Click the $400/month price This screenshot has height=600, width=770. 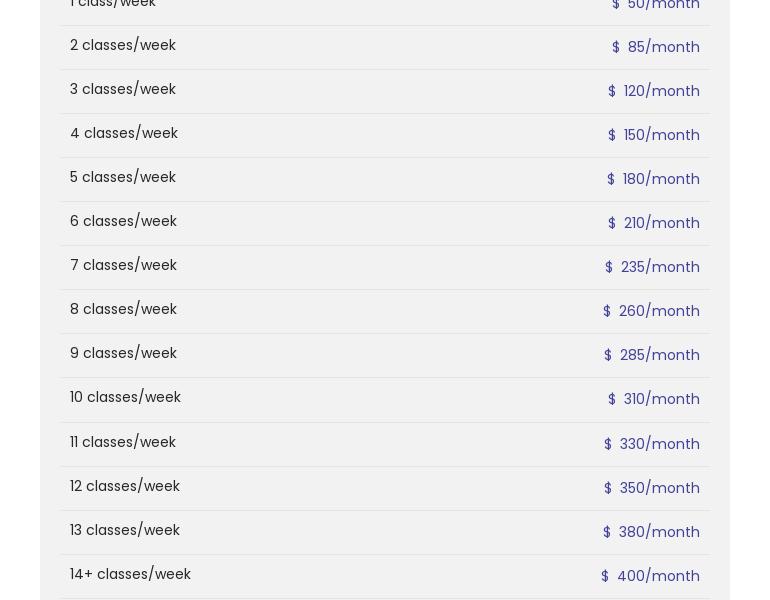click(x=650, y=576)
